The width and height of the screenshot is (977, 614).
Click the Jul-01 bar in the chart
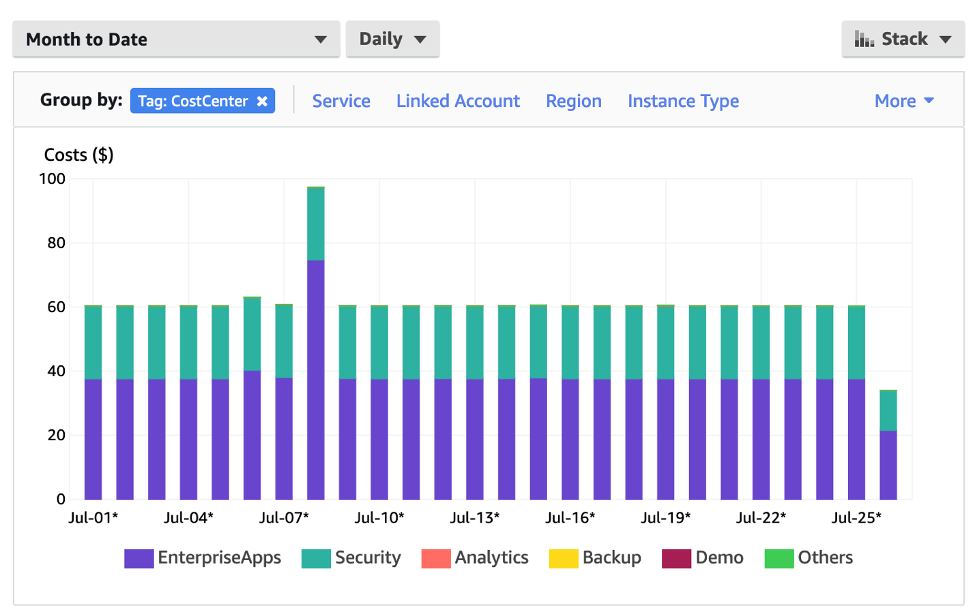point(93,402)
